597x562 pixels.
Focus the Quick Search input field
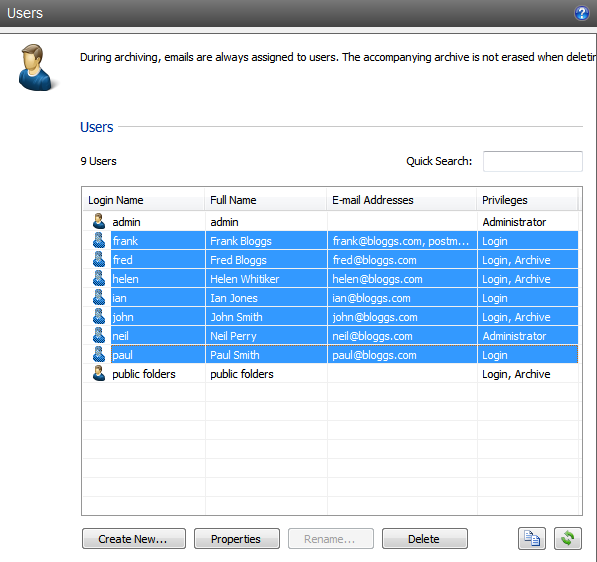533,161
